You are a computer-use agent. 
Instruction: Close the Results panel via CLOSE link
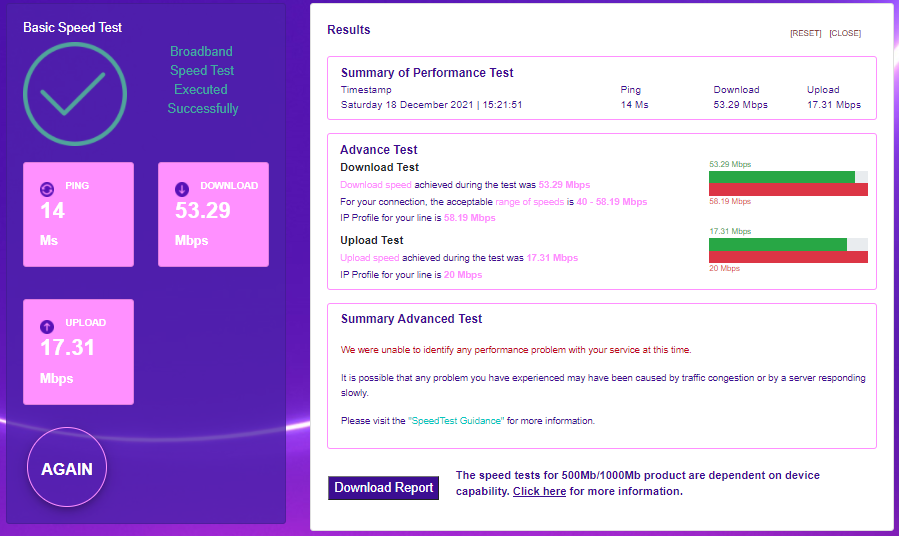pyautogui.click(x=845, y=33)
